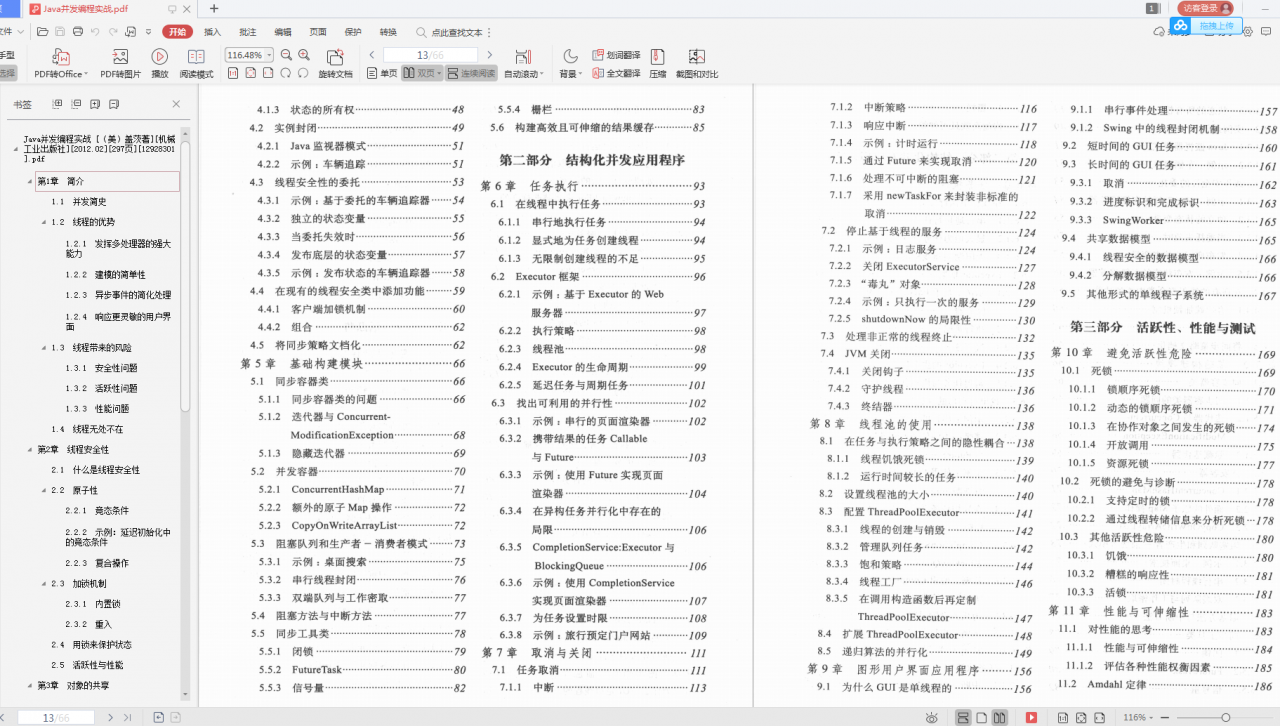Expand all bookmarks icon in 书签 panel
The width and height of the screenshot is (1280, 726).
point(57,104)
